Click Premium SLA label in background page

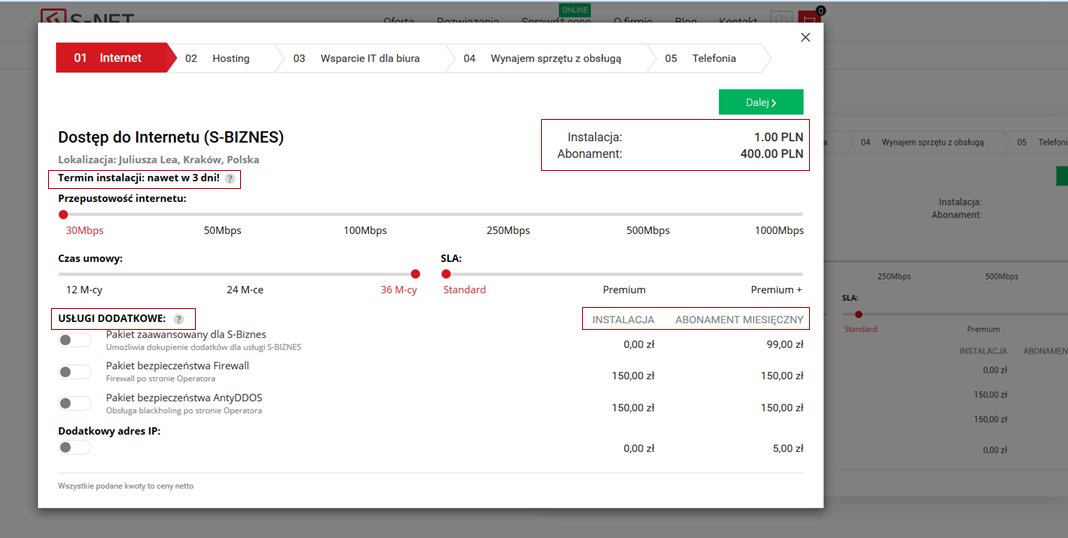pyautogui.click(x=983, y=329)
